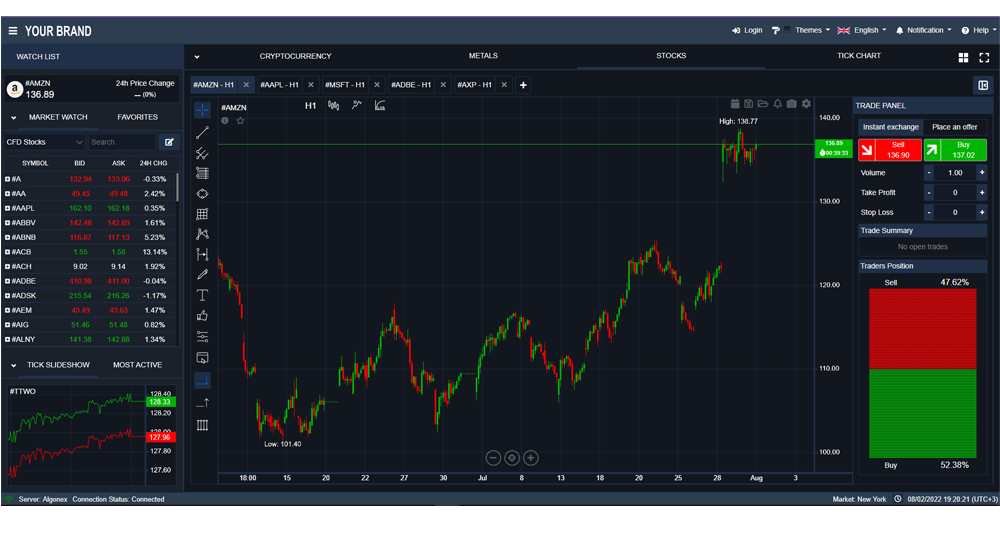The height and width of the screenshot is (550, 1000).
Task: Open the CFD Stocks dropdown
Action: (45, 142)
